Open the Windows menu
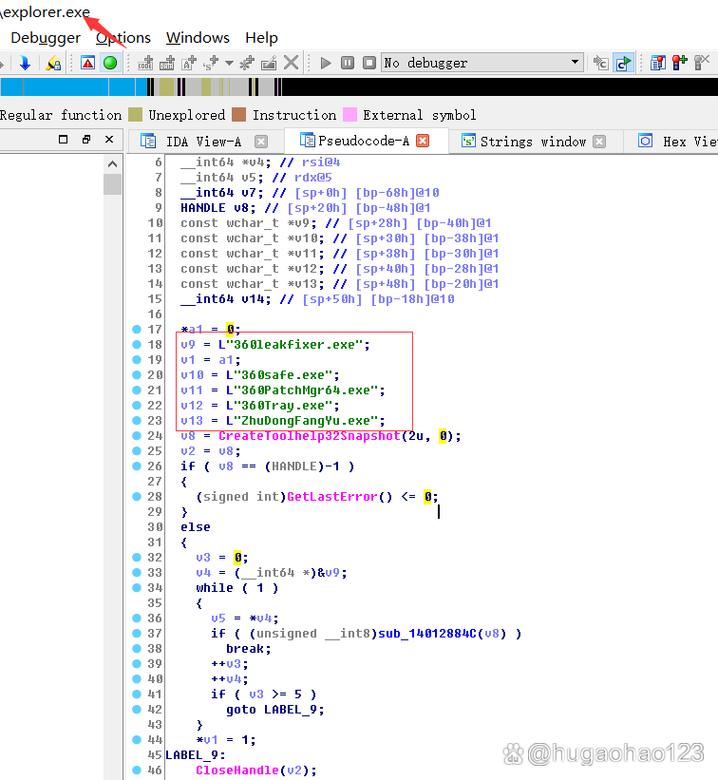The image size is (718, 780). point(197,38)
